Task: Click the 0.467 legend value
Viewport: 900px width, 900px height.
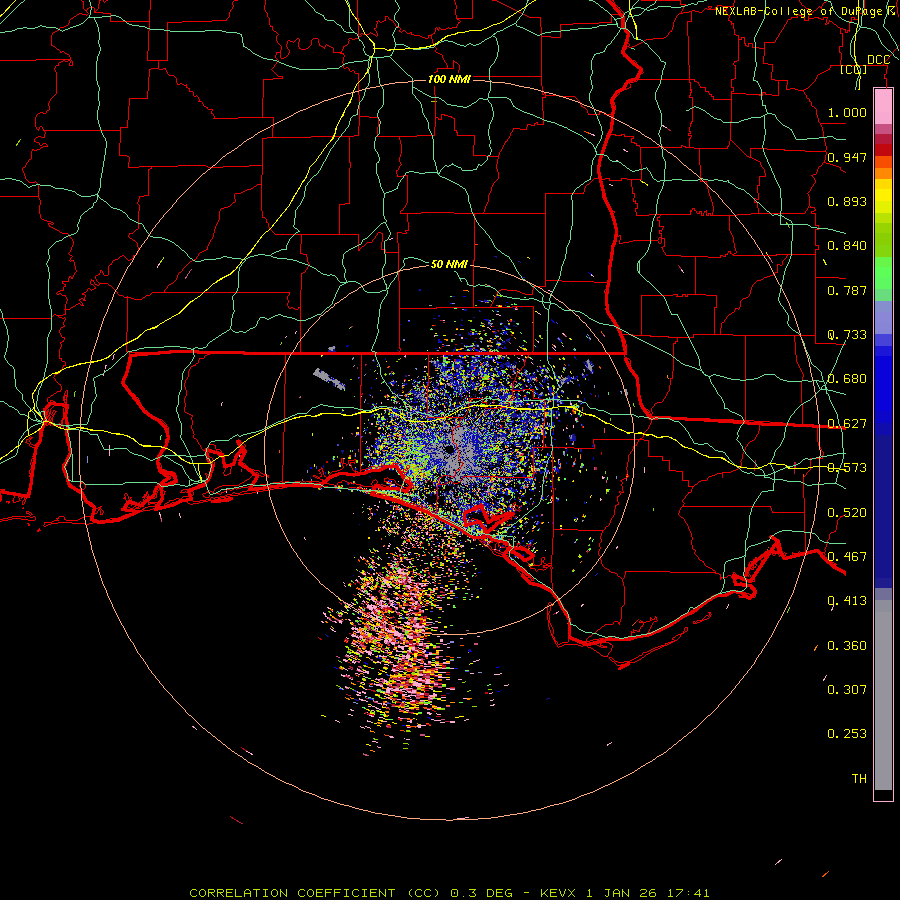Action: tap(847, 557)
